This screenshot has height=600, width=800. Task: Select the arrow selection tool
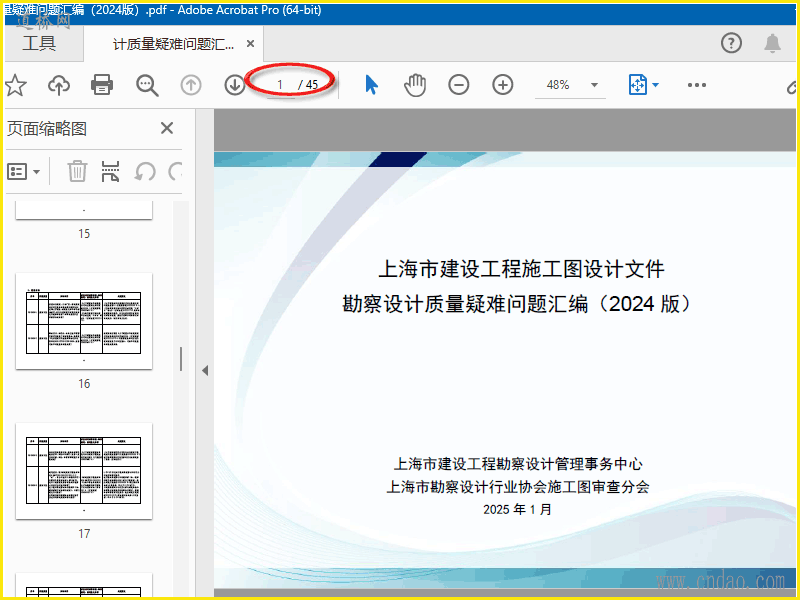(x=371, y=85)
